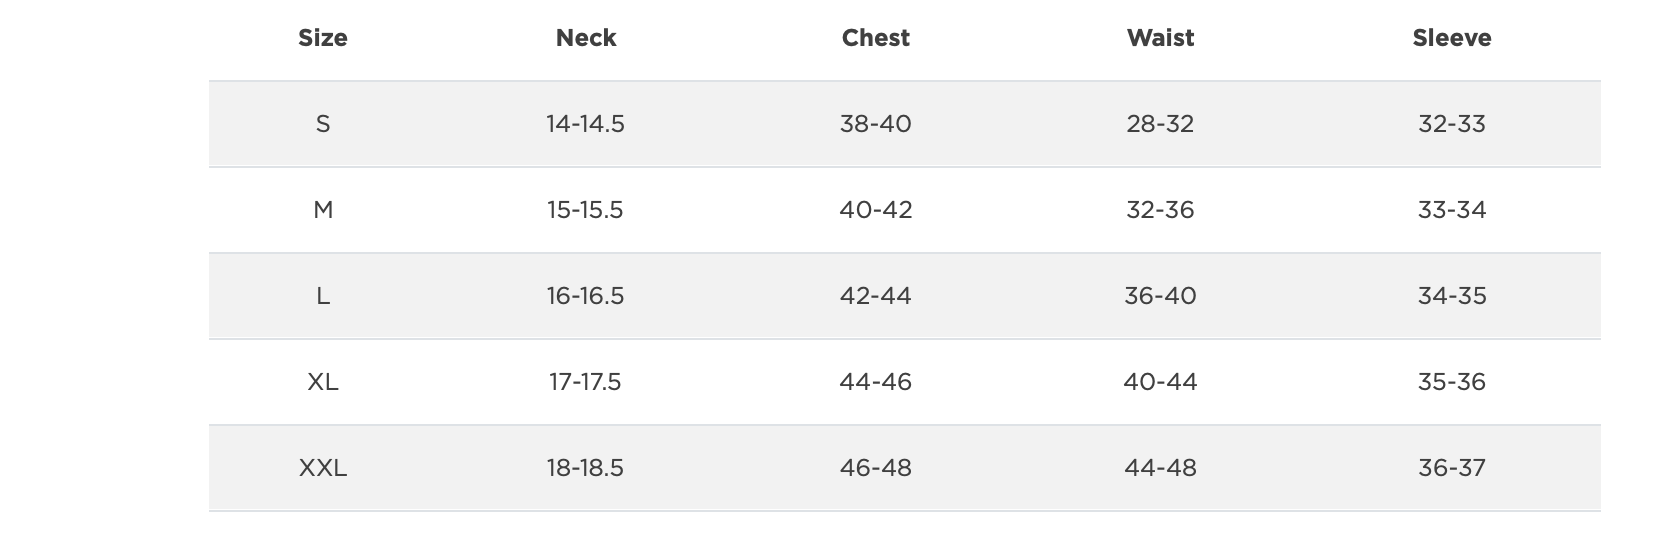
Task: Click the Chest column header
Action: click(876, 38)
